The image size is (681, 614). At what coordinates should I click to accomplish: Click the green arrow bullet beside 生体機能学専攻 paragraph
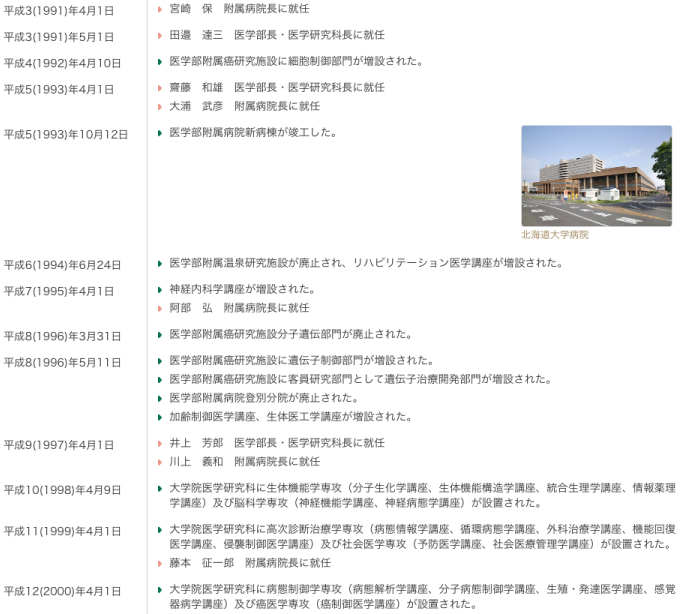(x=160, y=489)
